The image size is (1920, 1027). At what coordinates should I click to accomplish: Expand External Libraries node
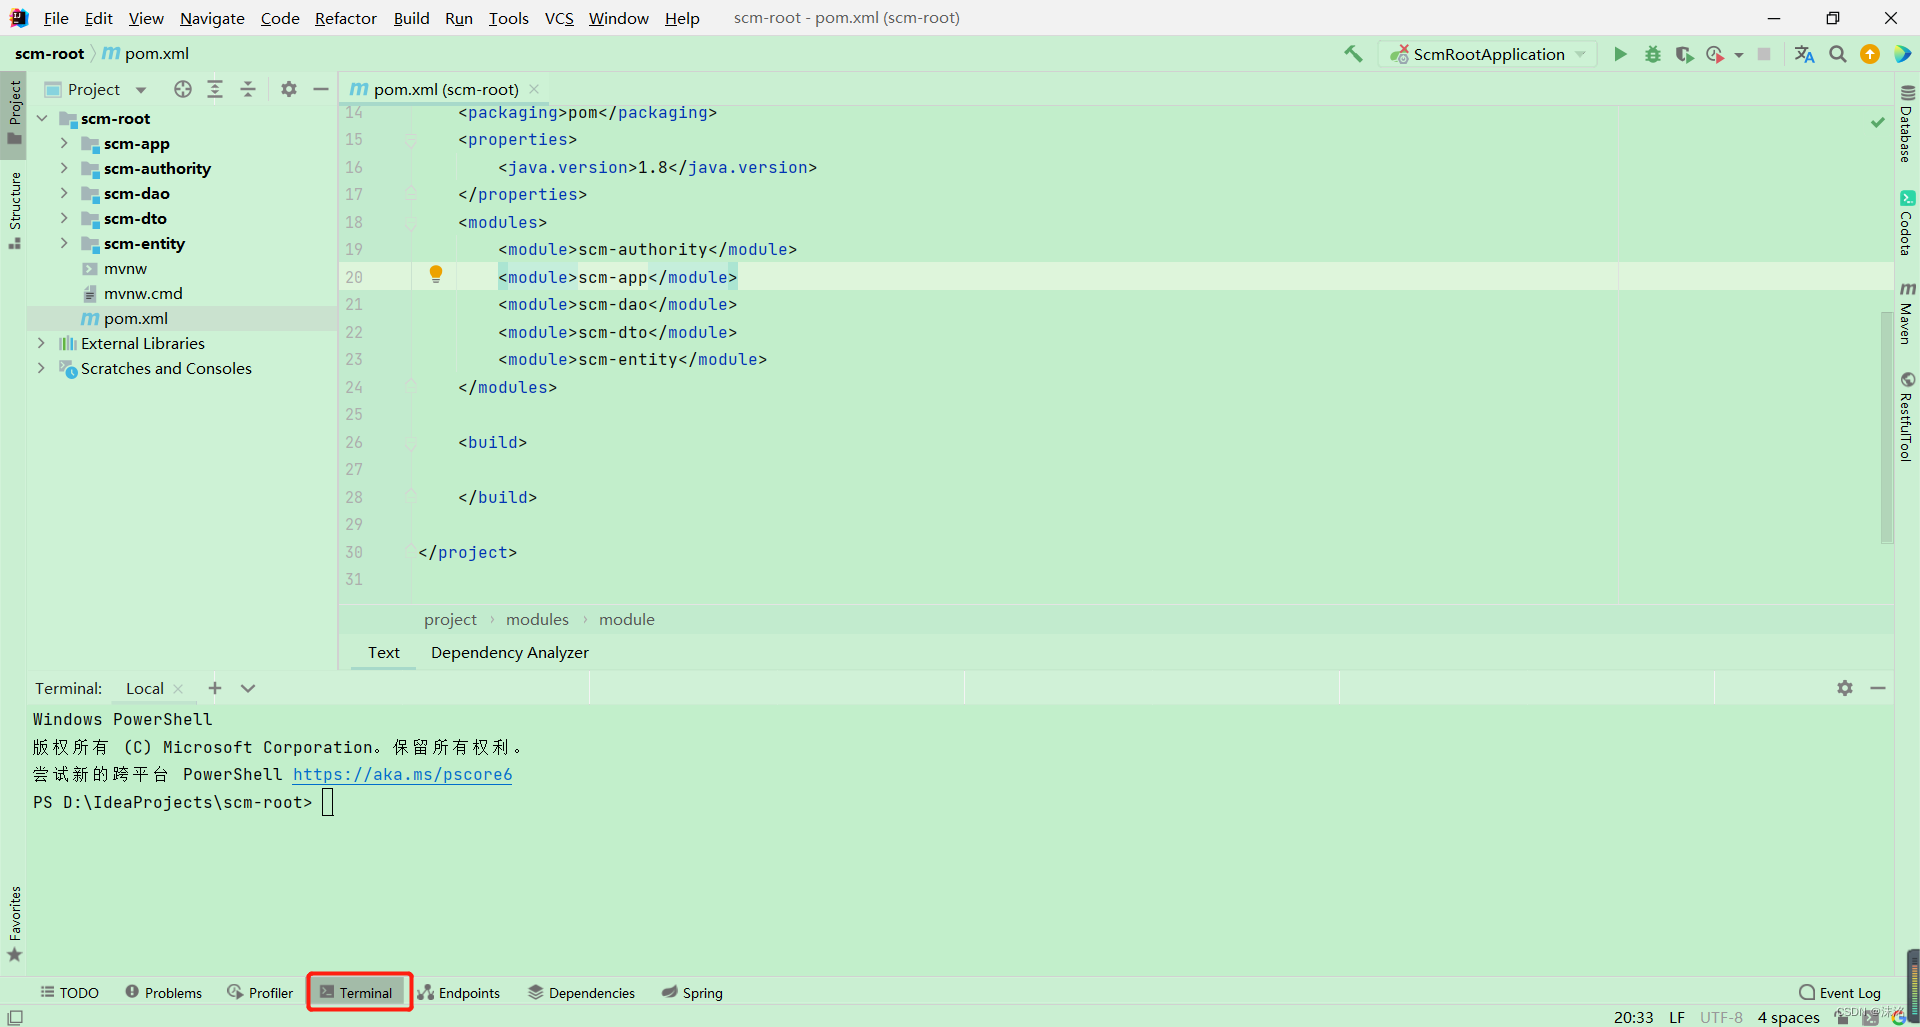point(41,343)
